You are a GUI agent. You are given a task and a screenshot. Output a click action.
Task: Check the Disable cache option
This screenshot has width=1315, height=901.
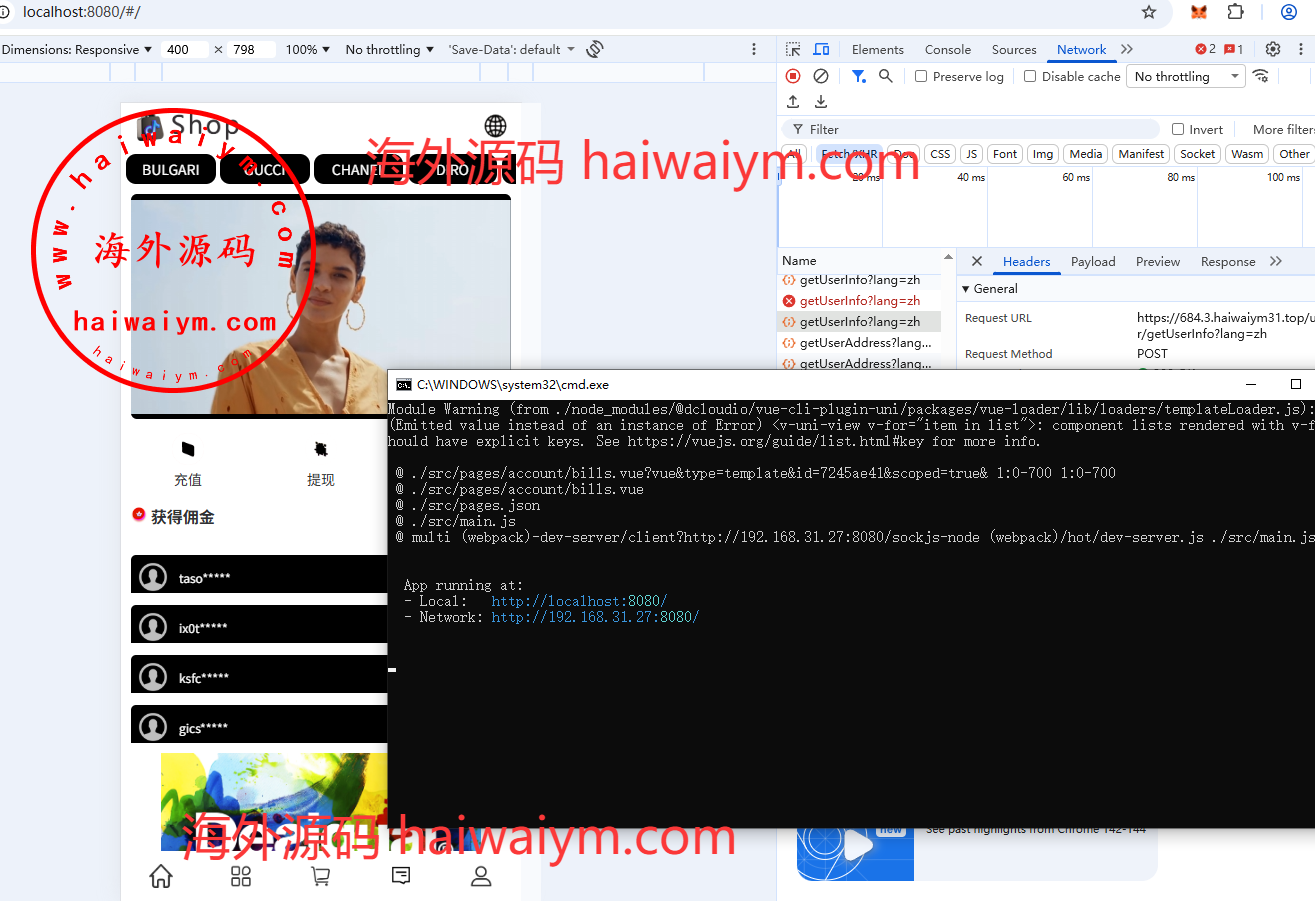(1030, 77)
